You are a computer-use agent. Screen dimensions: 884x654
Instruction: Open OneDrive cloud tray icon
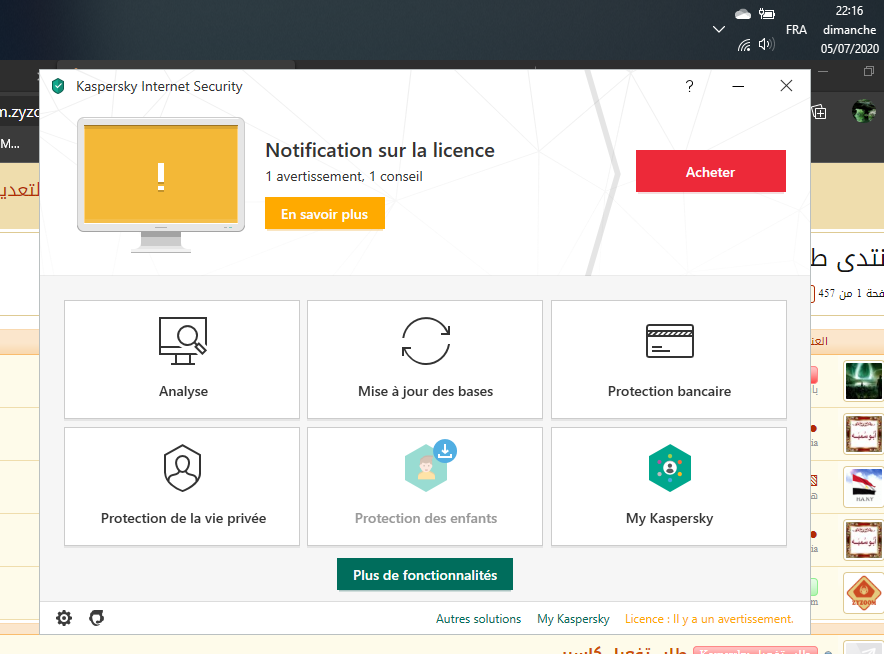pyautogui.click(x=743, y=14)
